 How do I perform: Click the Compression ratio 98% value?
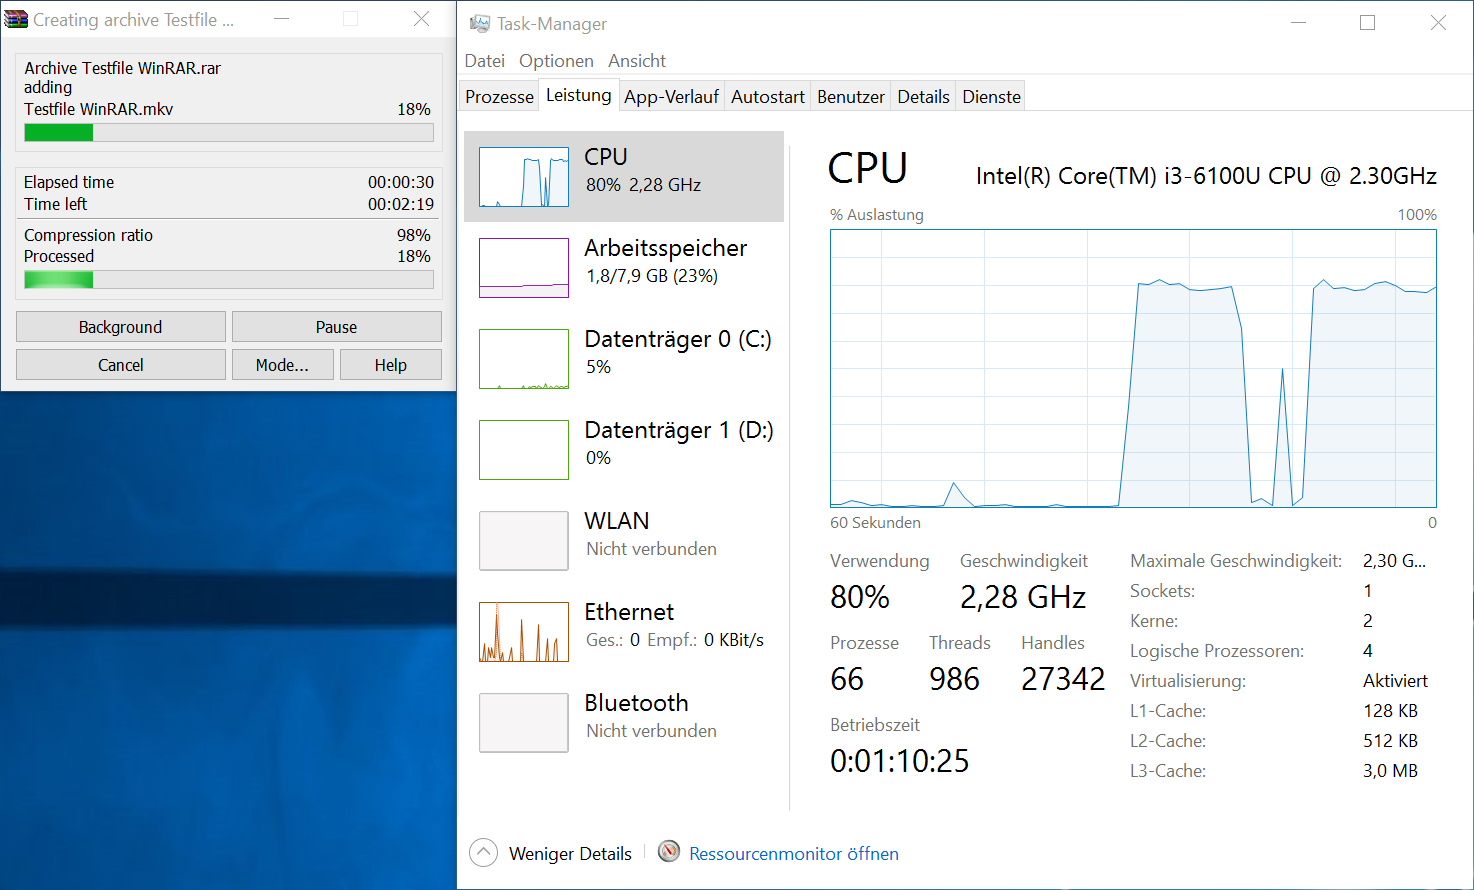coord(414,235)
